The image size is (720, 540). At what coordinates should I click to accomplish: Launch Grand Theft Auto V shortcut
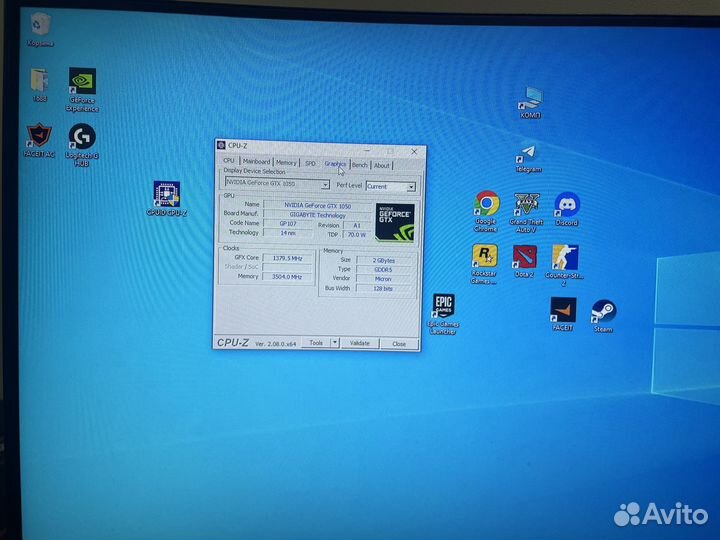click(526, 213)
